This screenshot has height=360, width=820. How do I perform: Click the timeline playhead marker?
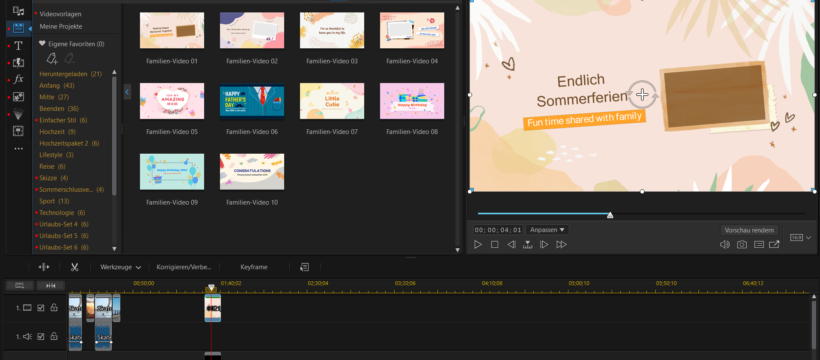point(211,288)
